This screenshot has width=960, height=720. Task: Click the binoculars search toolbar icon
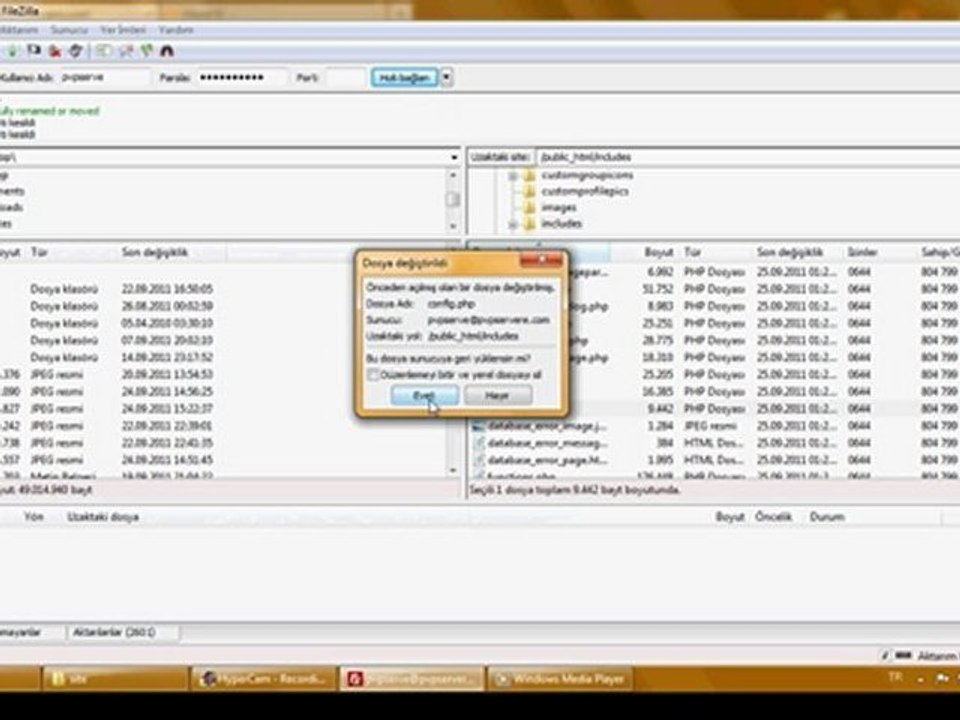coord(167,51)
